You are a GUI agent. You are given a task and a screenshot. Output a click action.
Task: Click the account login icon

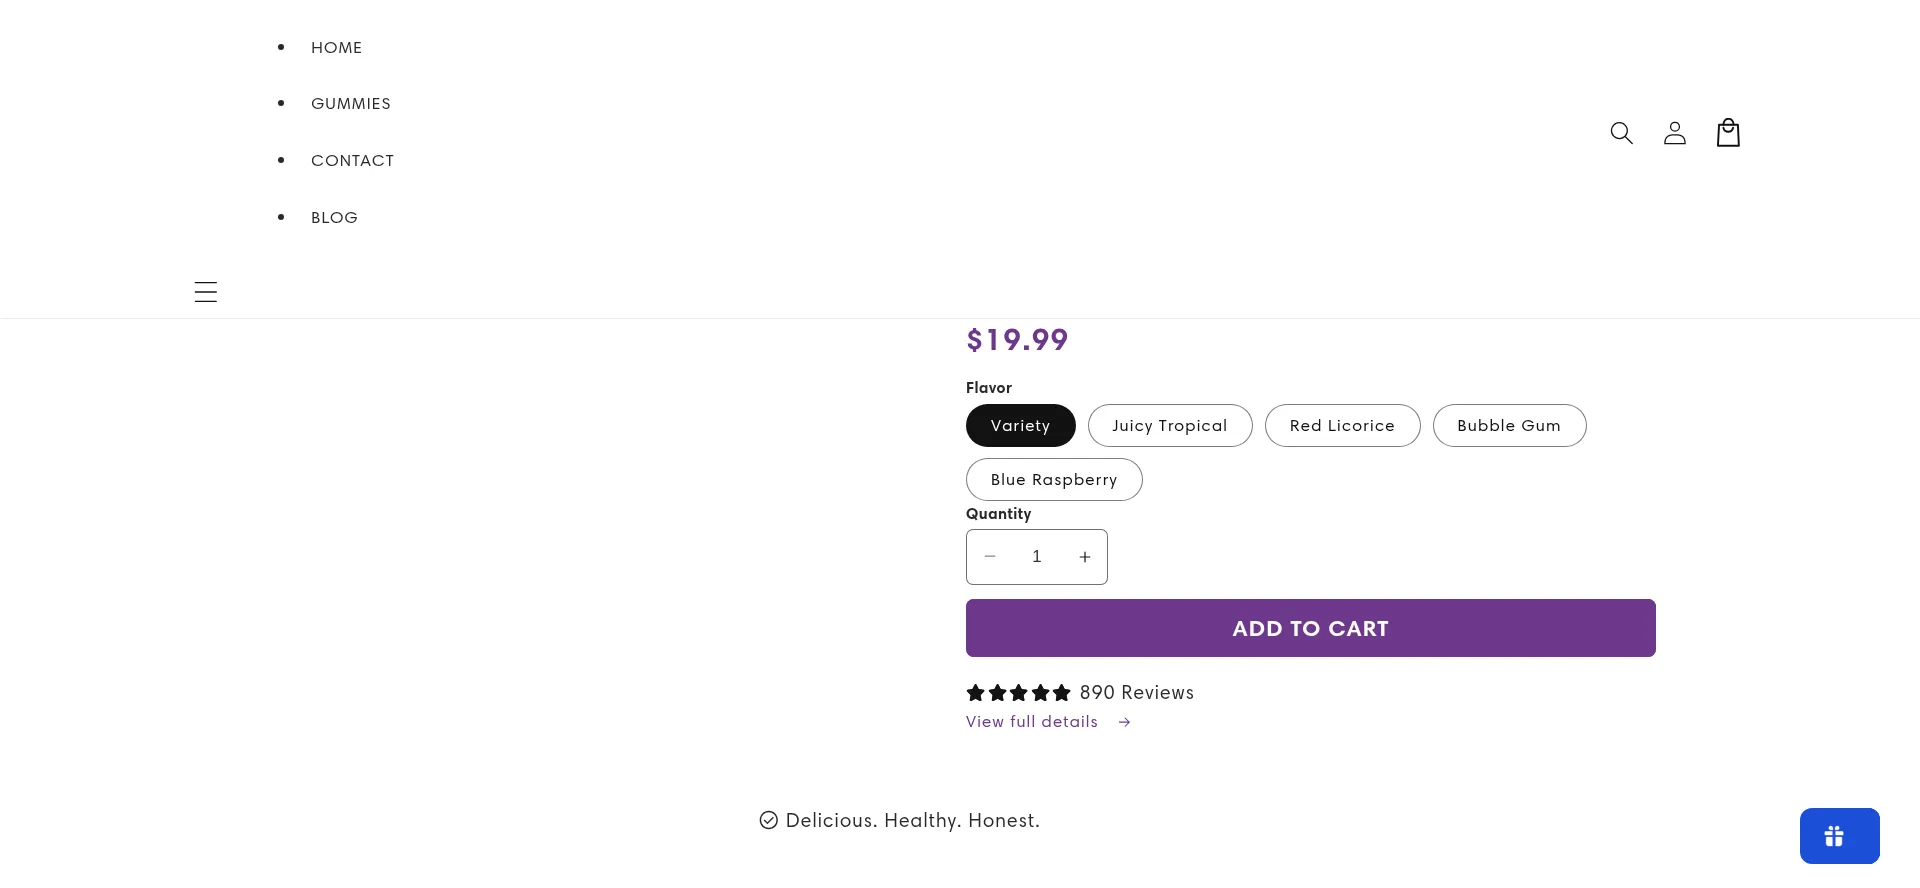[1675, 132]
